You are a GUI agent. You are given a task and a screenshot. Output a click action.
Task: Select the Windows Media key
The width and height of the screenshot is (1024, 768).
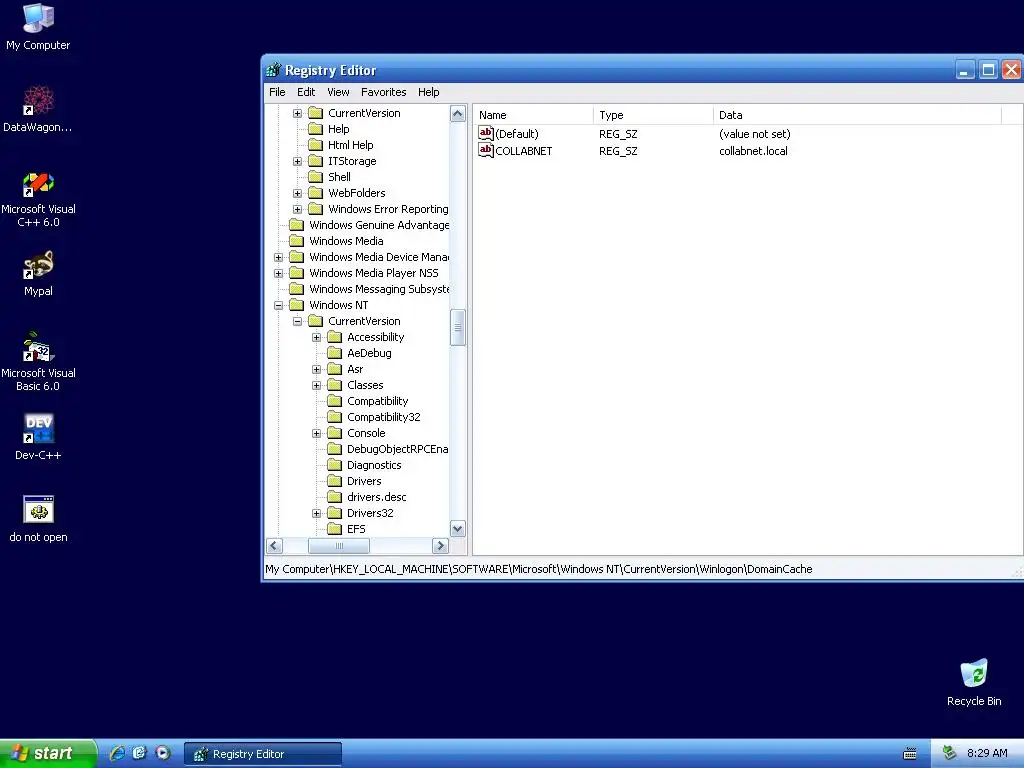346,241
